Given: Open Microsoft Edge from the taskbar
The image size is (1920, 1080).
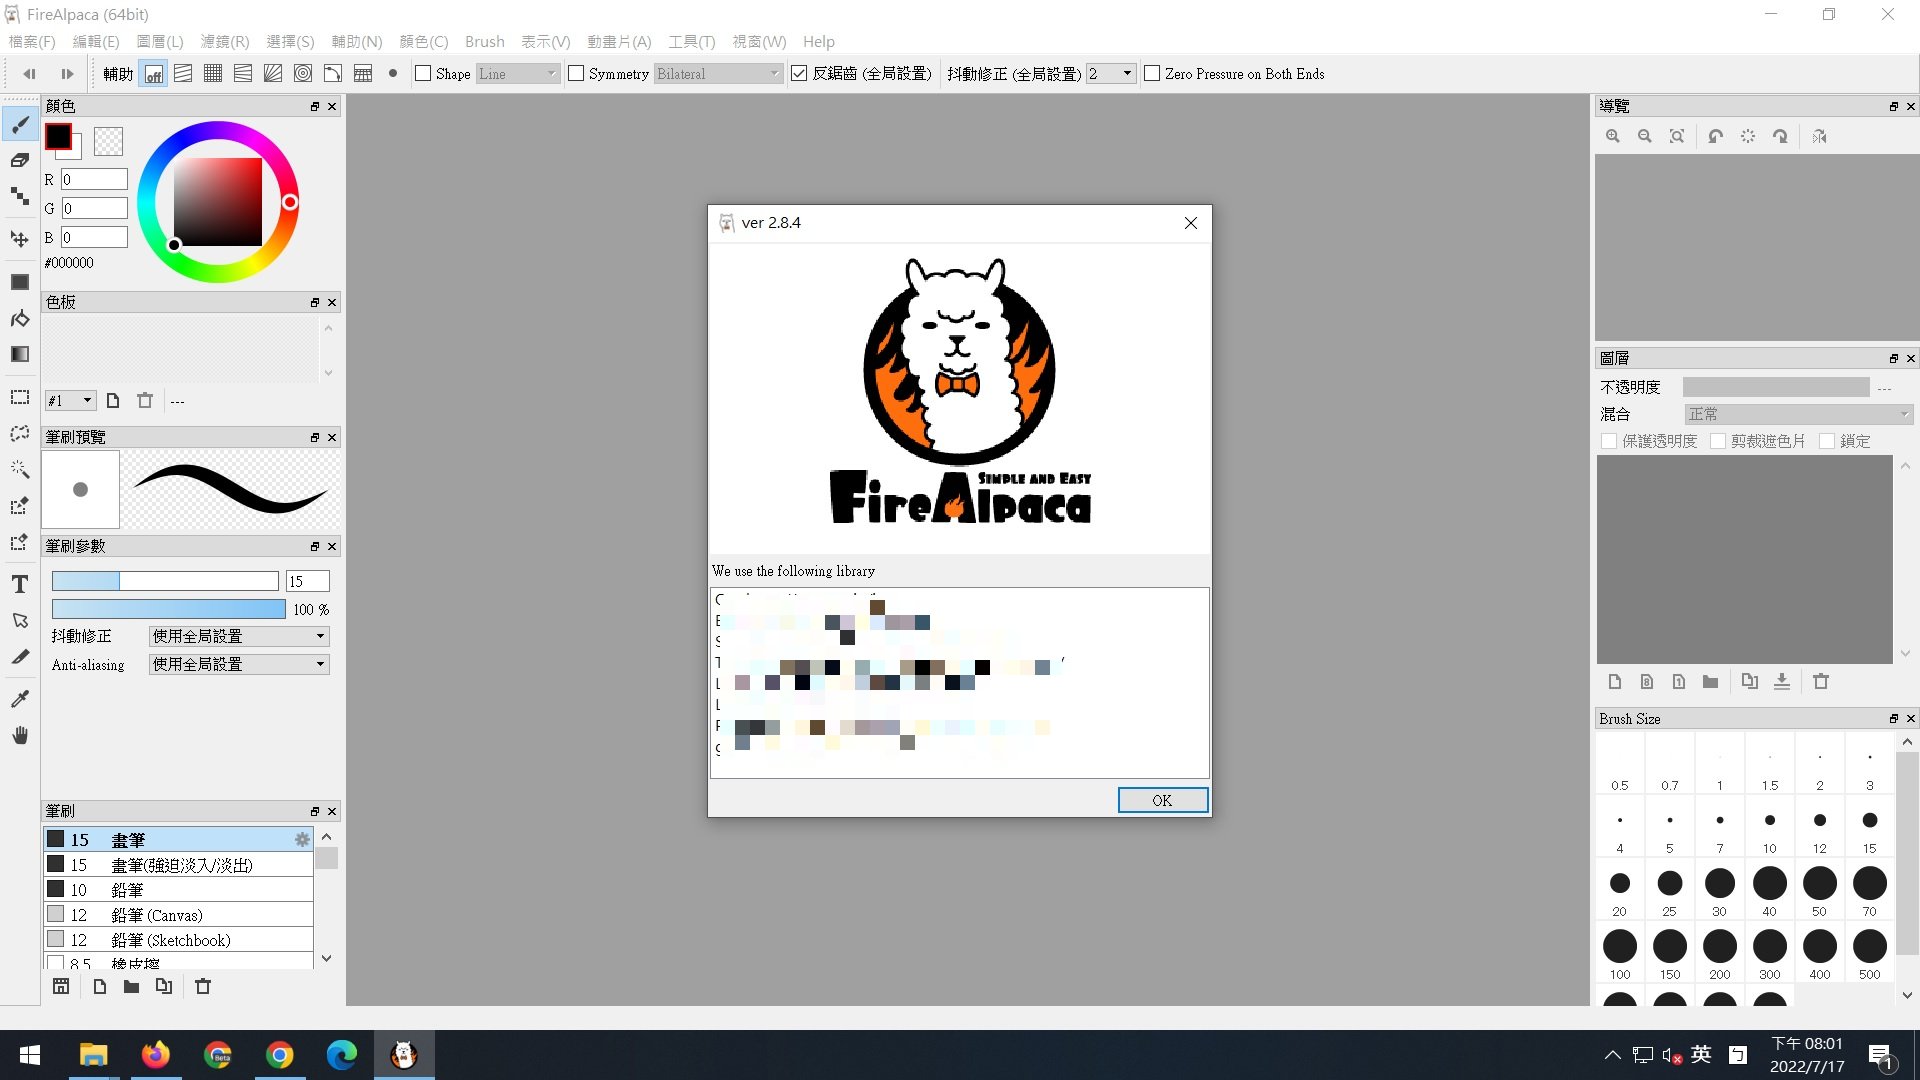Looking at the screenshot, I should point(342,1055).
